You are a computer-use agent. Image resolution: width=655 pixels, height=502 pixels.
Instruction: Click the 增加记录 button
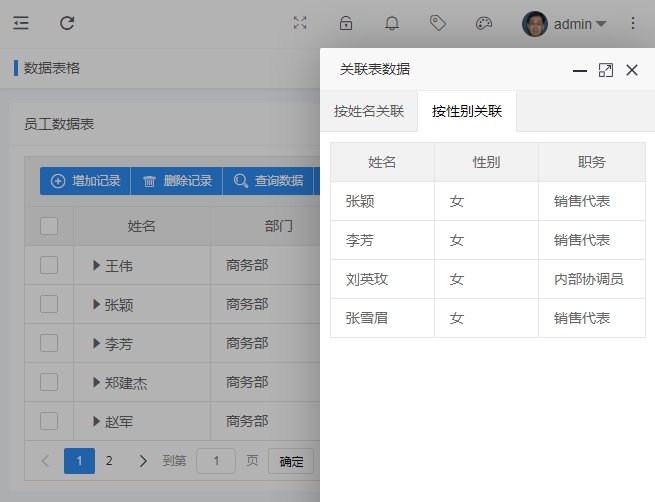tap(86, 181)
